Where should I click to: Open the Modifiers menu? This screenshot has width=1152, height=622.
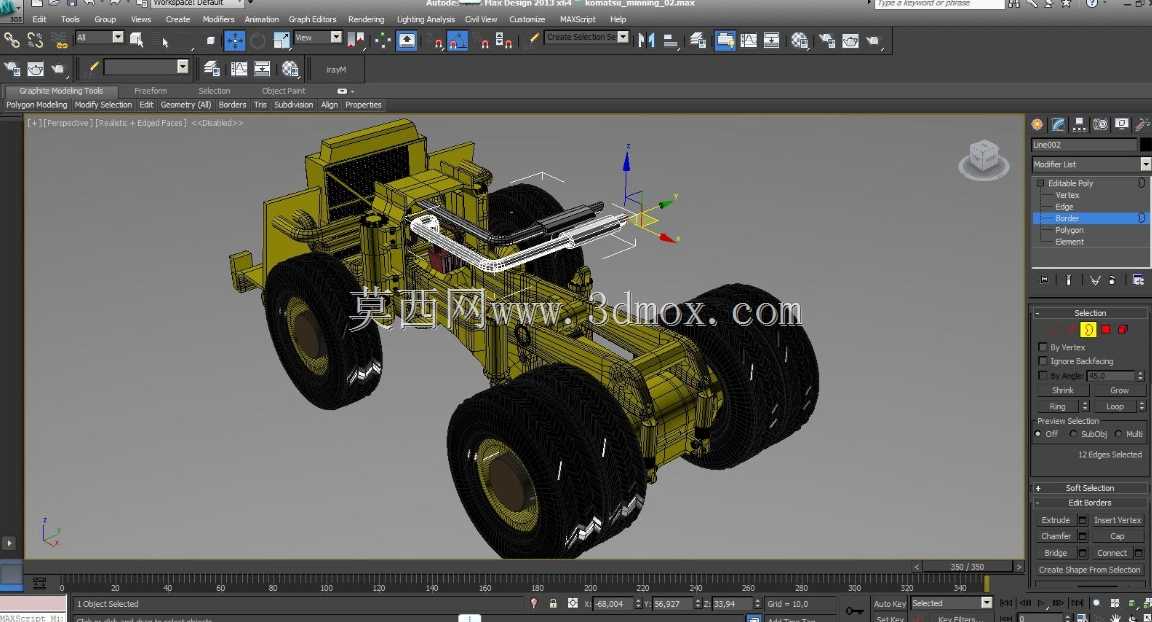pos(218,19)
